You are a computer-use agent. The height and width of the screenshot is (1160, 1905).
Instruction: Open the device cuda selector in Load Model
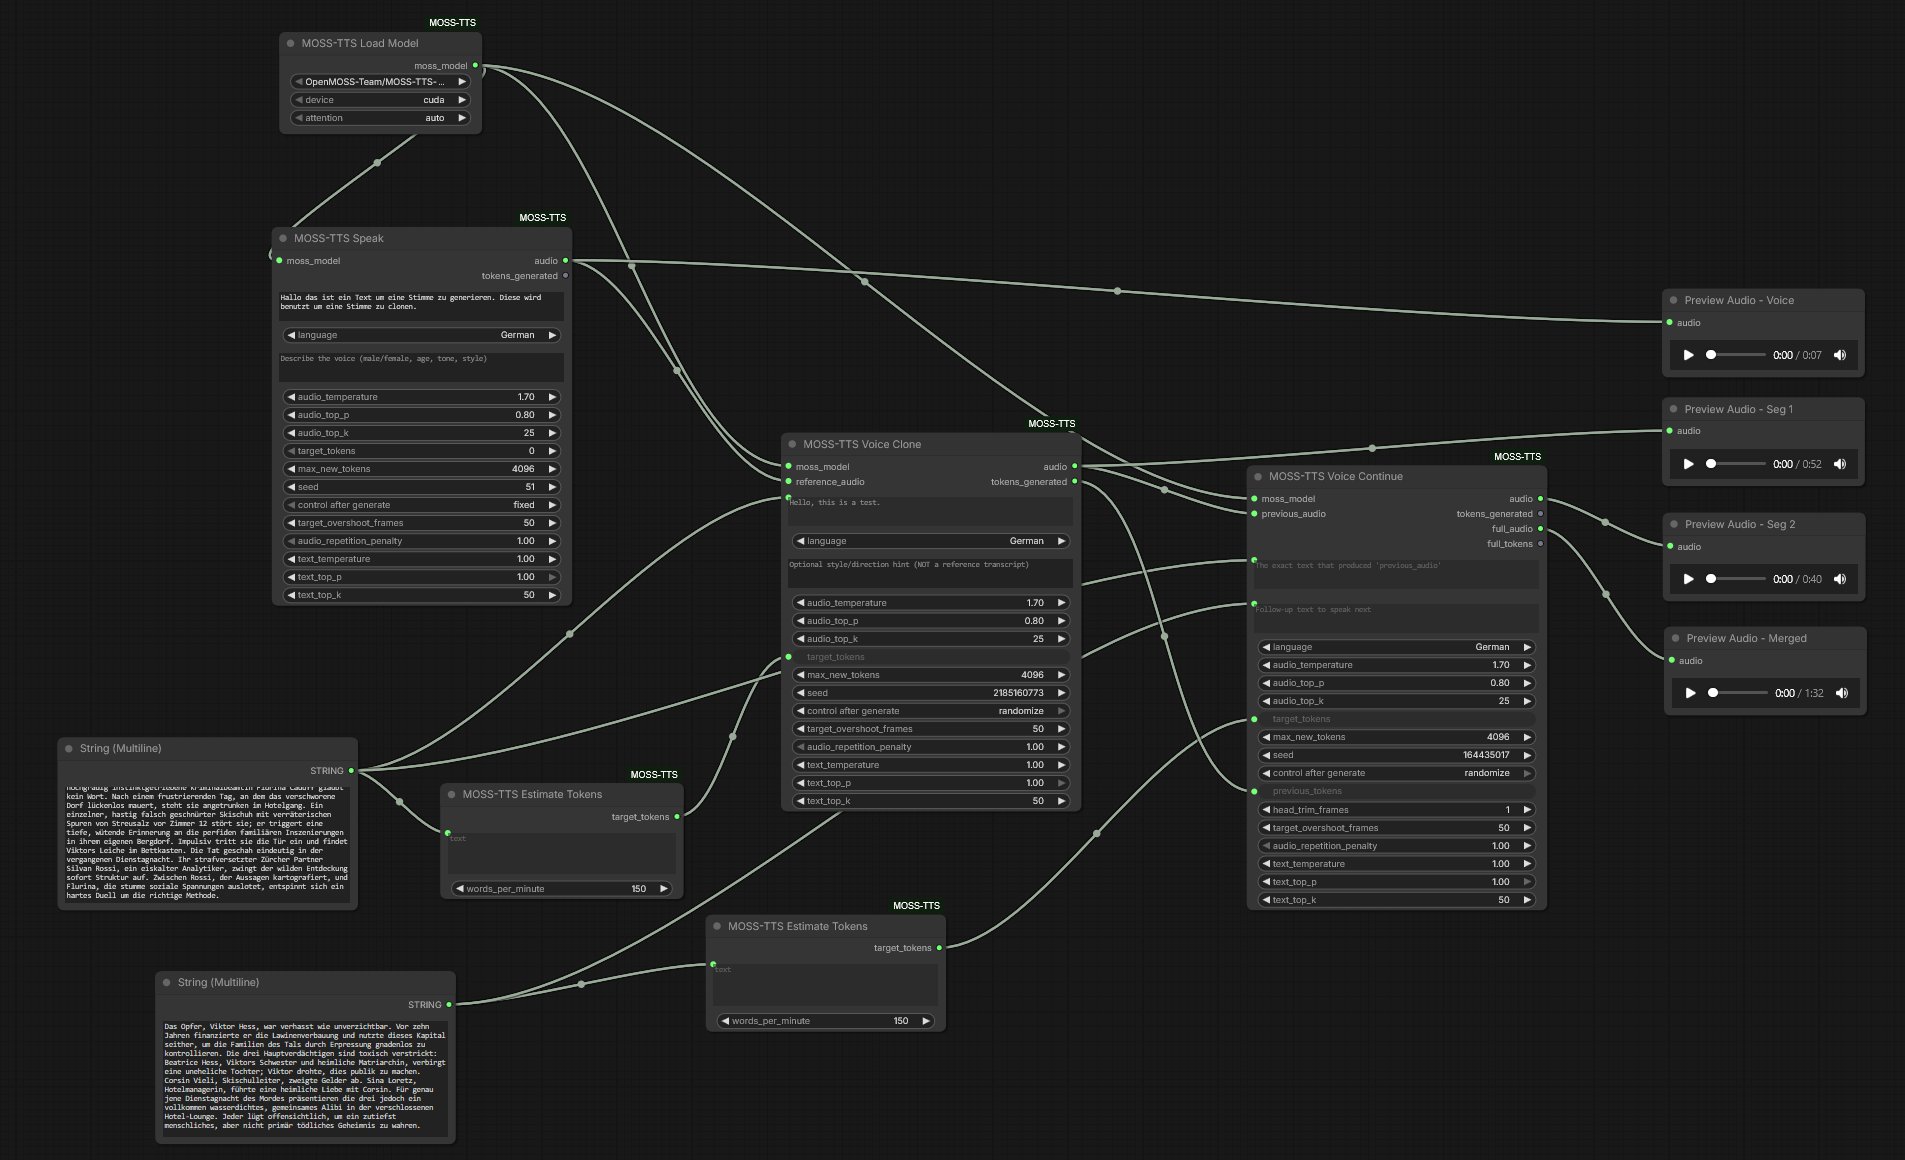coord(380,100)
